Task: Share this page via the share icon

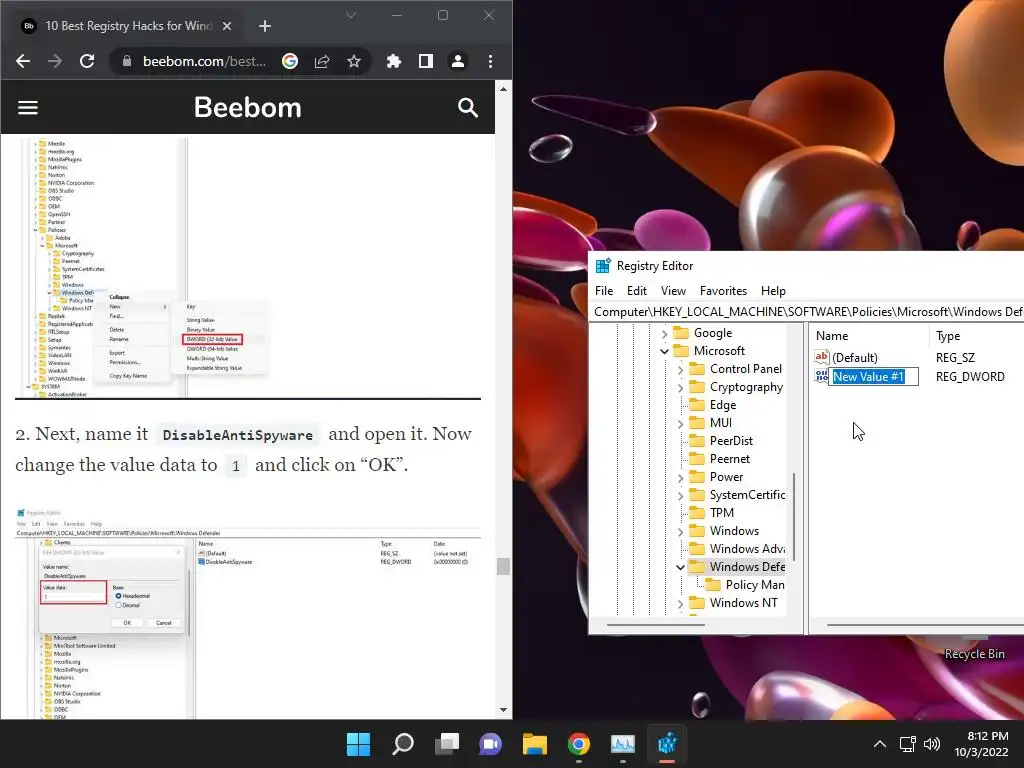Action: pos(322,61)
